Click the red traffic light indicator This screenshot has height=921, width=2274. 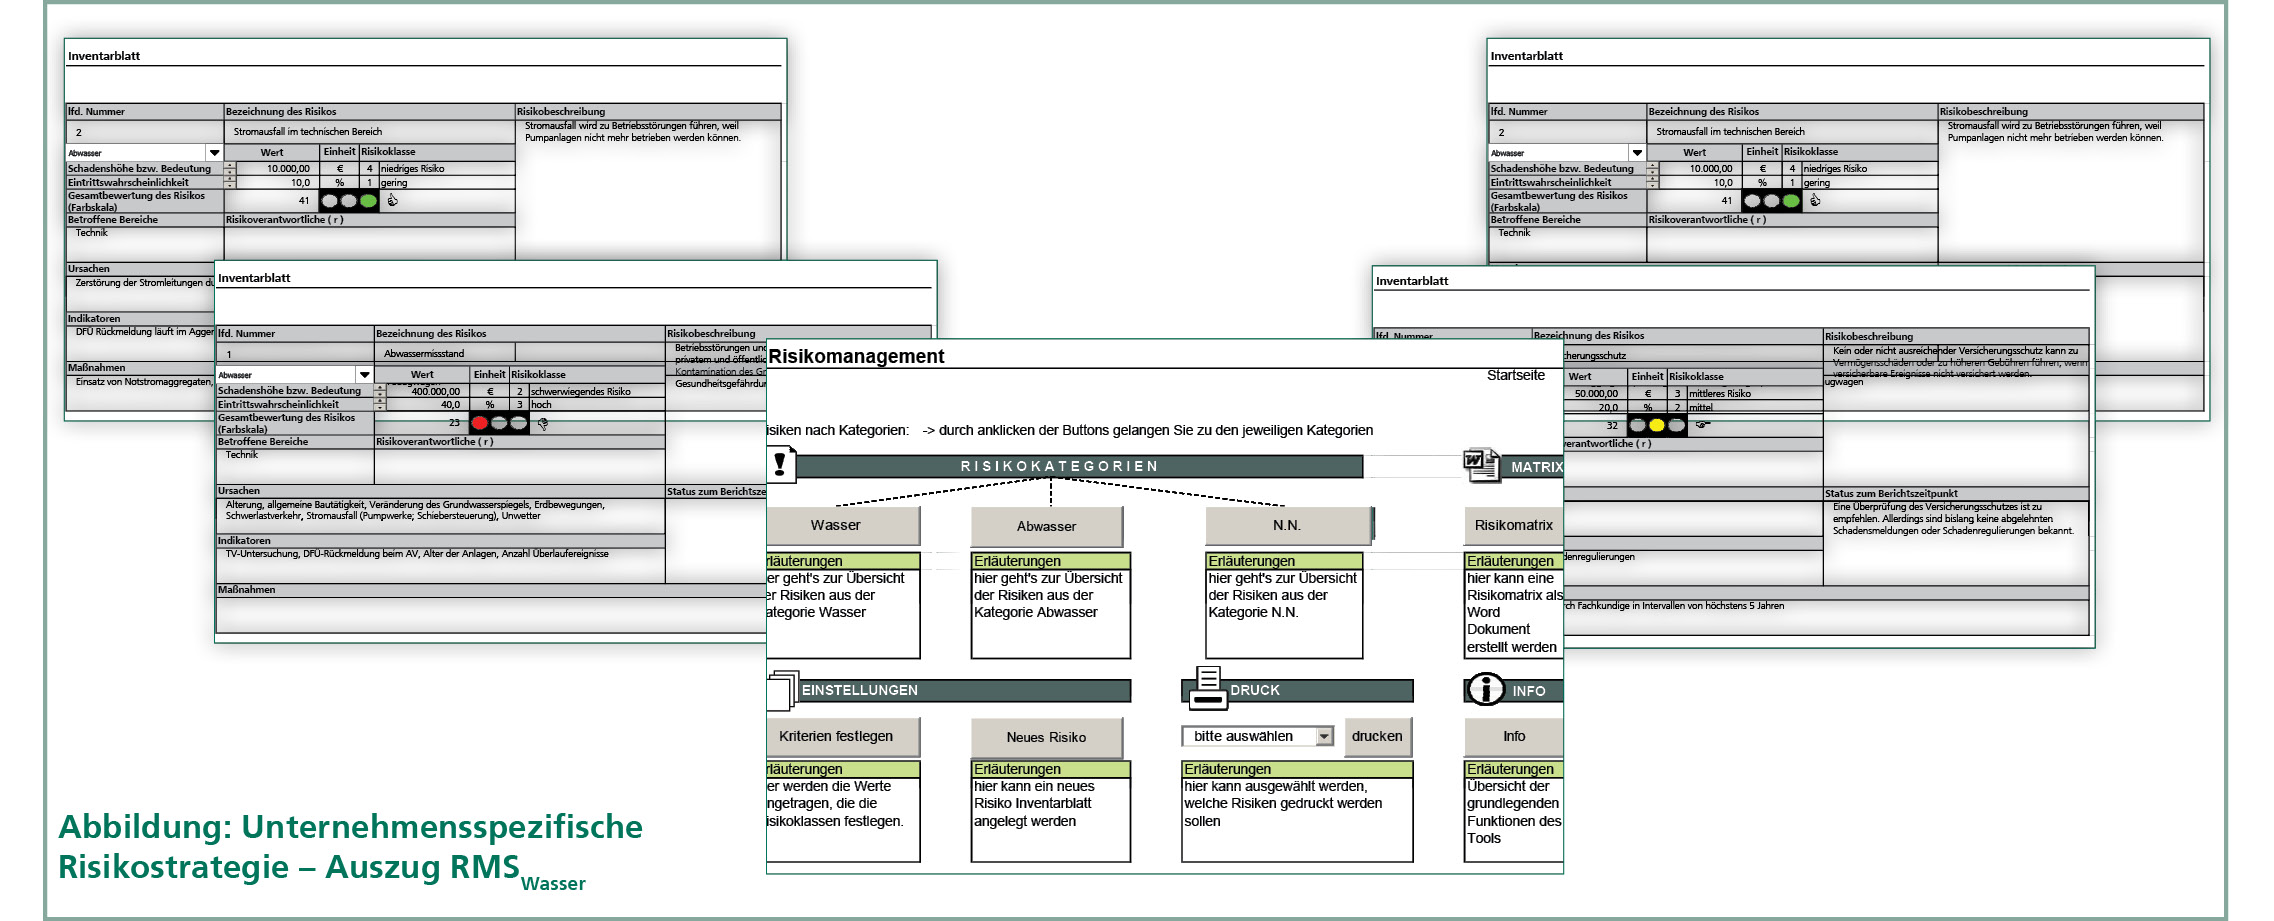coord(480,423)
